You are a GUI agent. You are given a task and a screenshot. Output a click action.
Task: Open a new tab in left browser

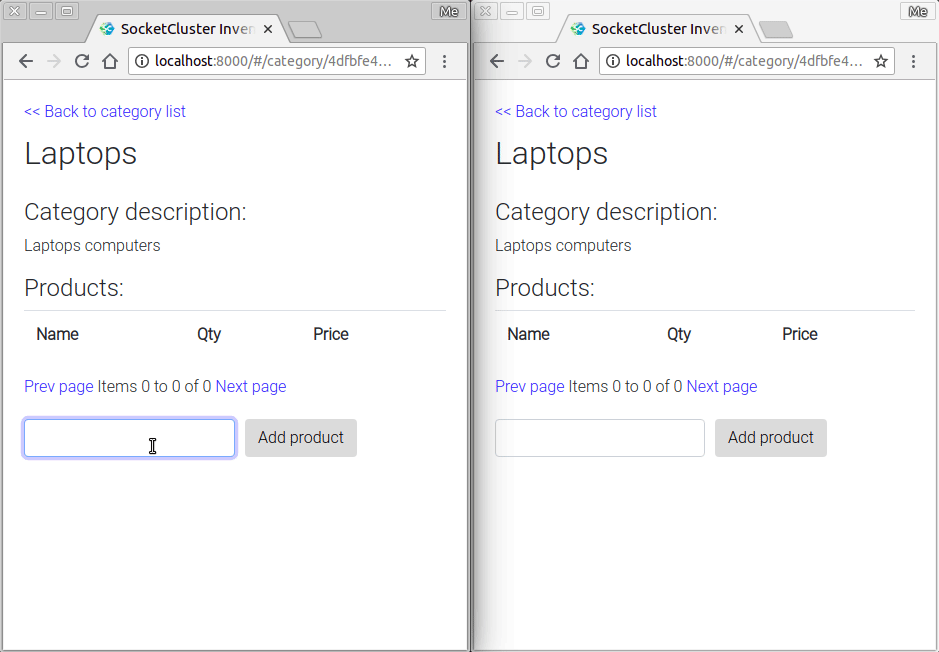click(x=305, y=29)
